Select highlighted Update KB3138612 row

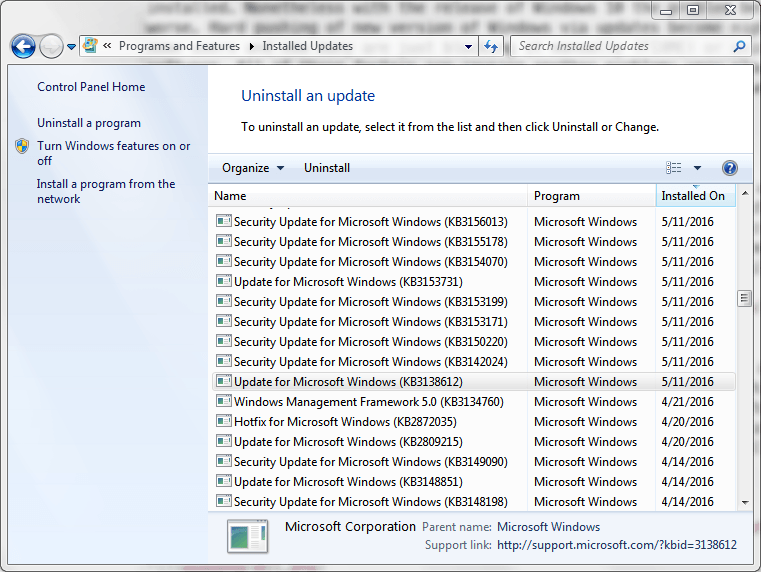474,382
